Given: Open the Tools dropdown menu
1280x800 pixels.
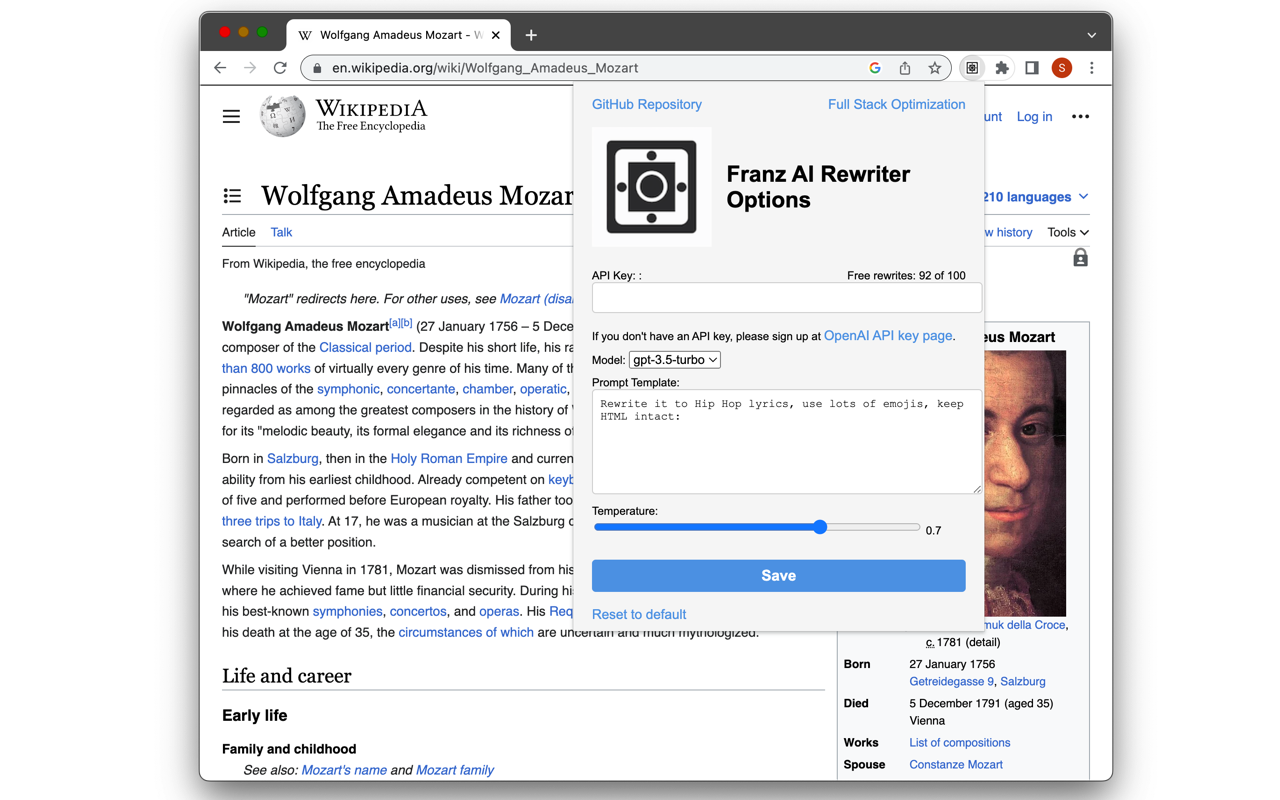Looking at the screenshot, I should coord(1068,232).
